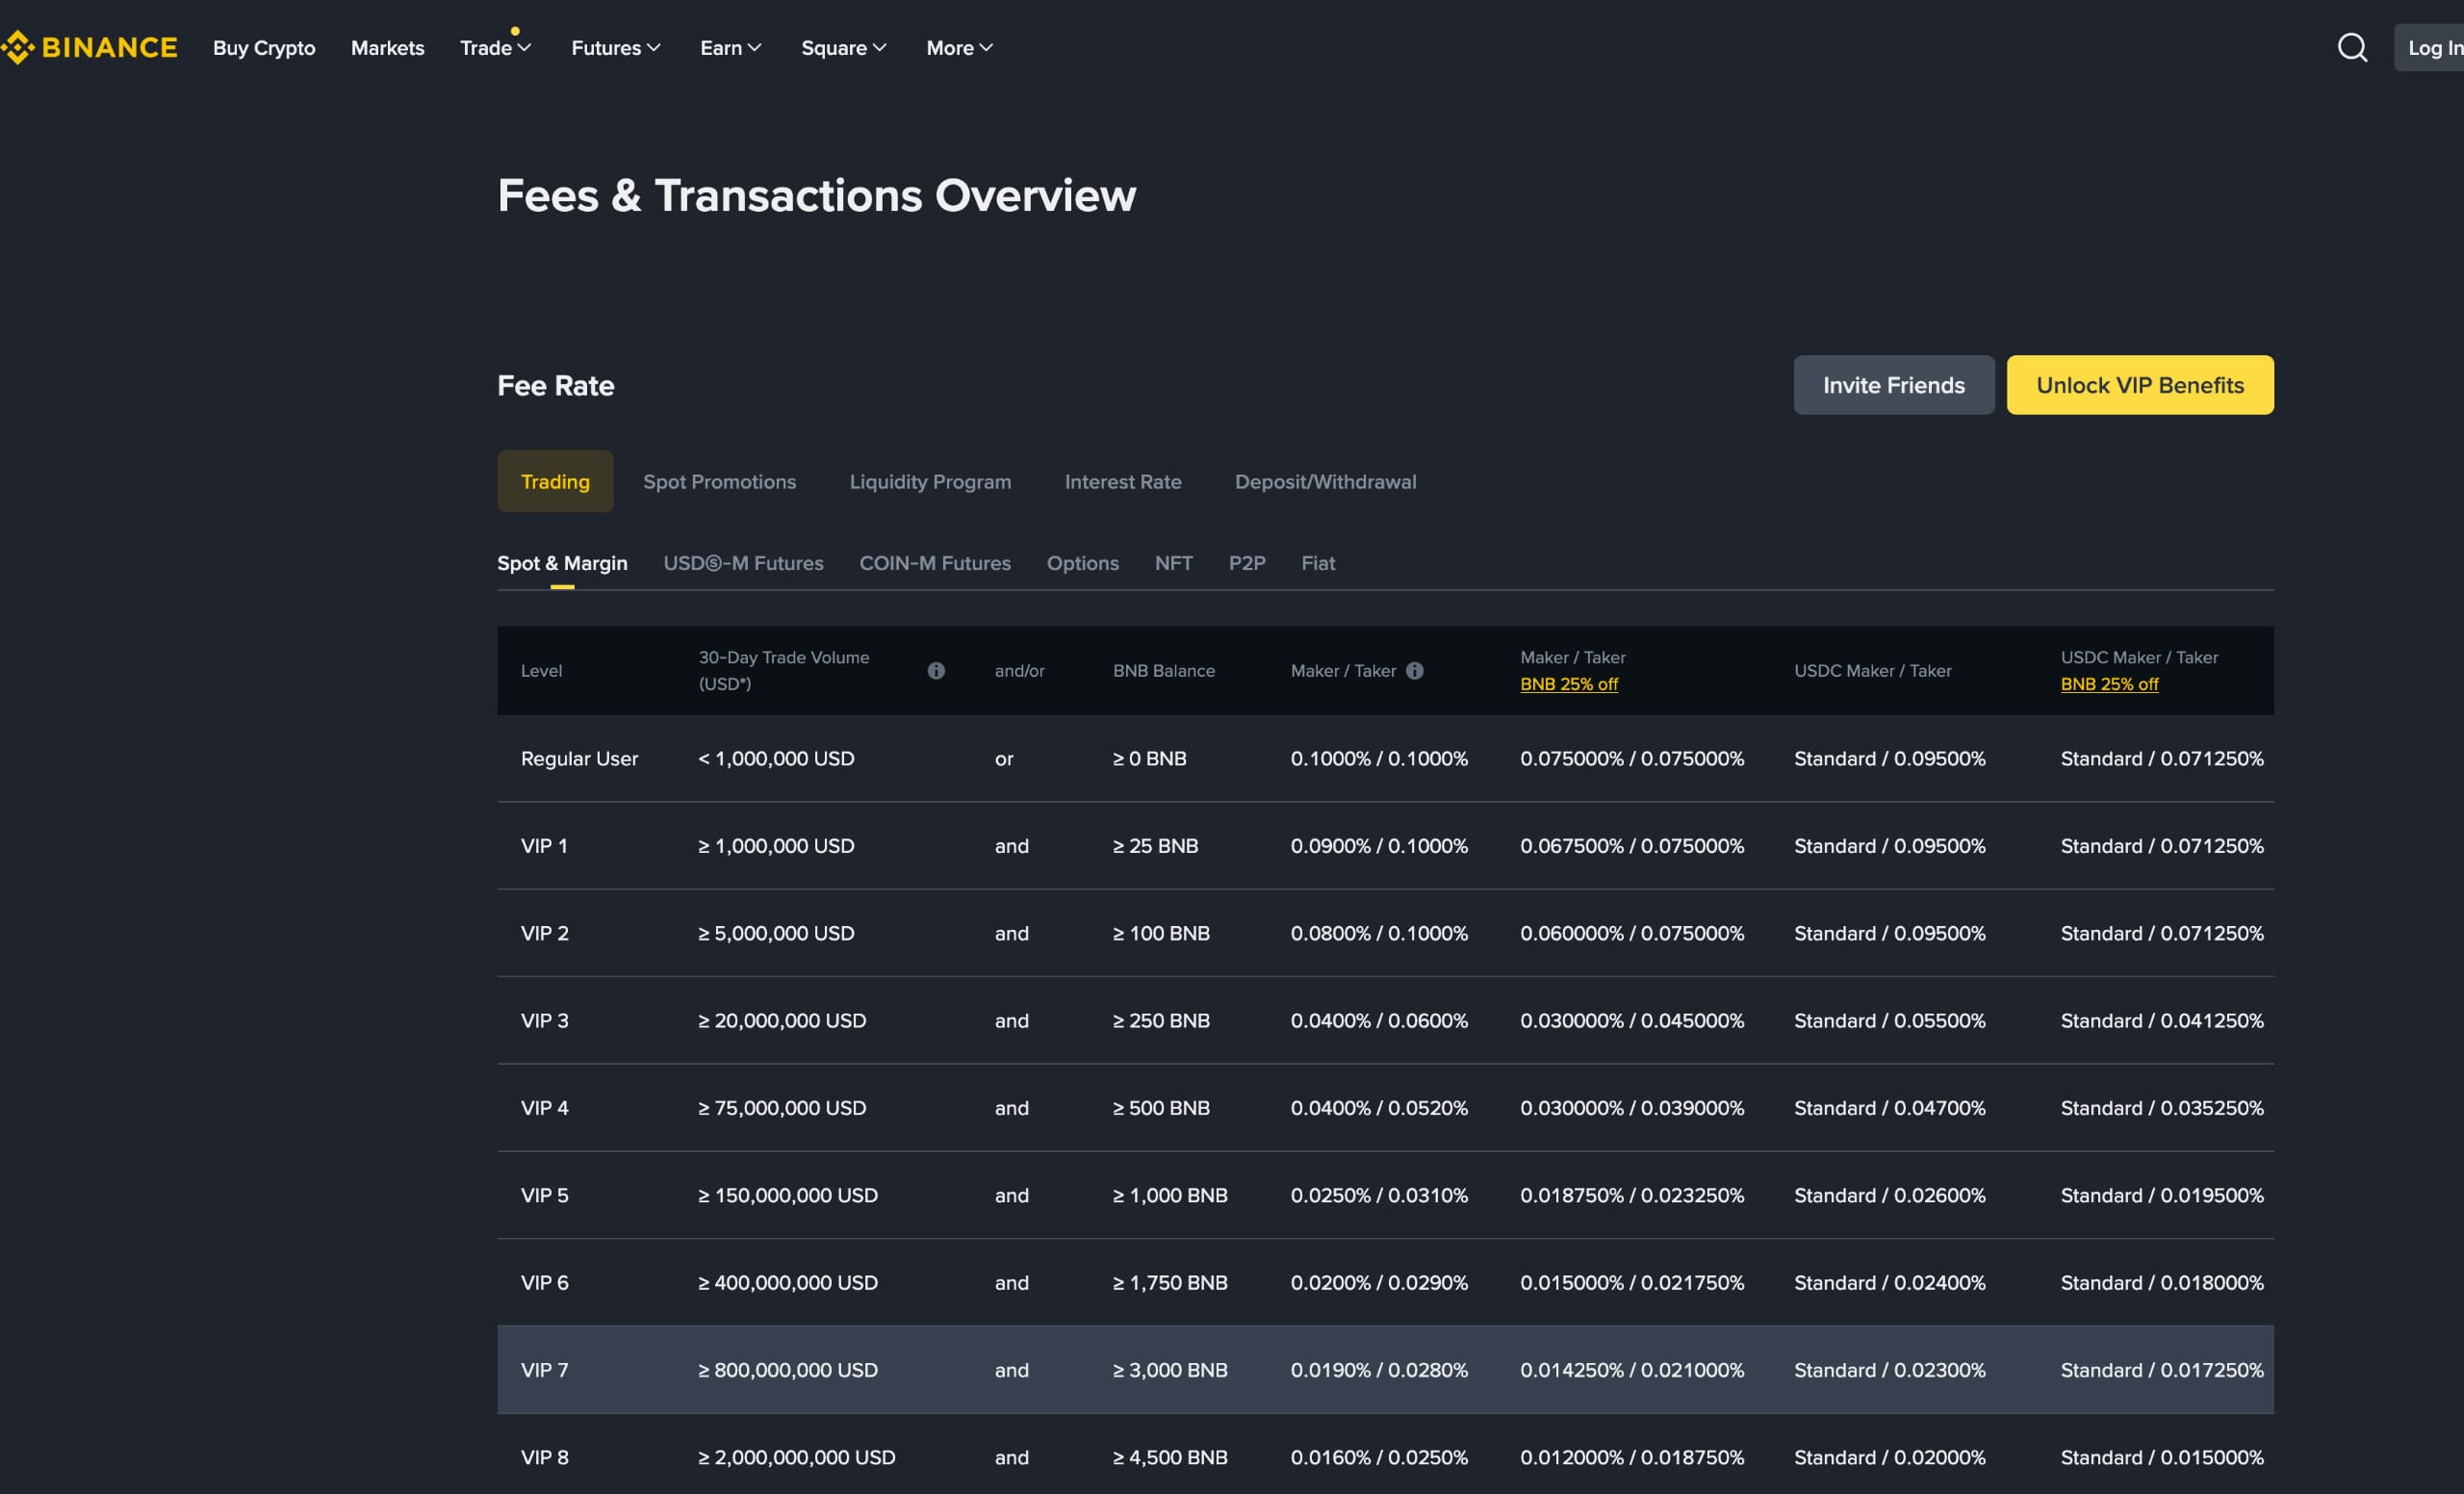Open the COIN-M Futures tab
The height and width of the screenshot is (1494, 2464).
click(934, 563)
